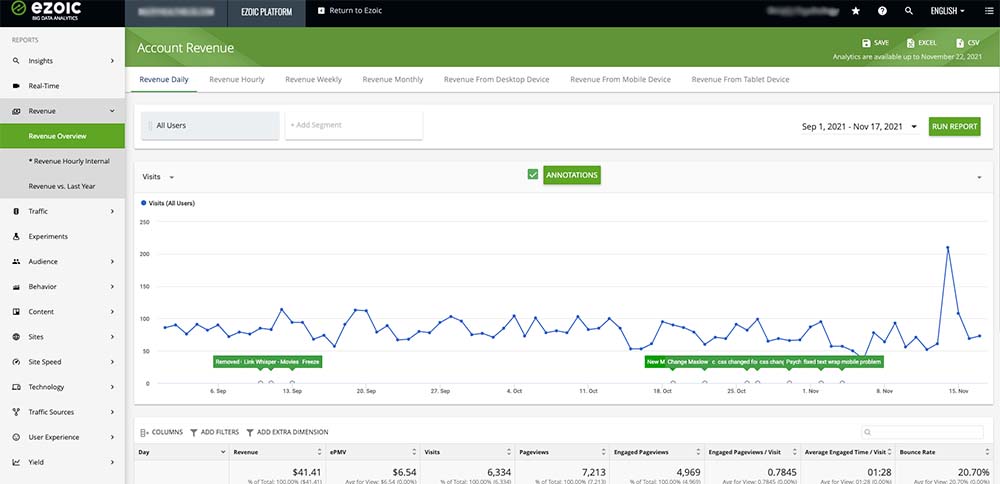Image resolution: width=1000 pixels, height=484 pixels.
Task: Click the Return to Ezoic link
Action: 349,11
